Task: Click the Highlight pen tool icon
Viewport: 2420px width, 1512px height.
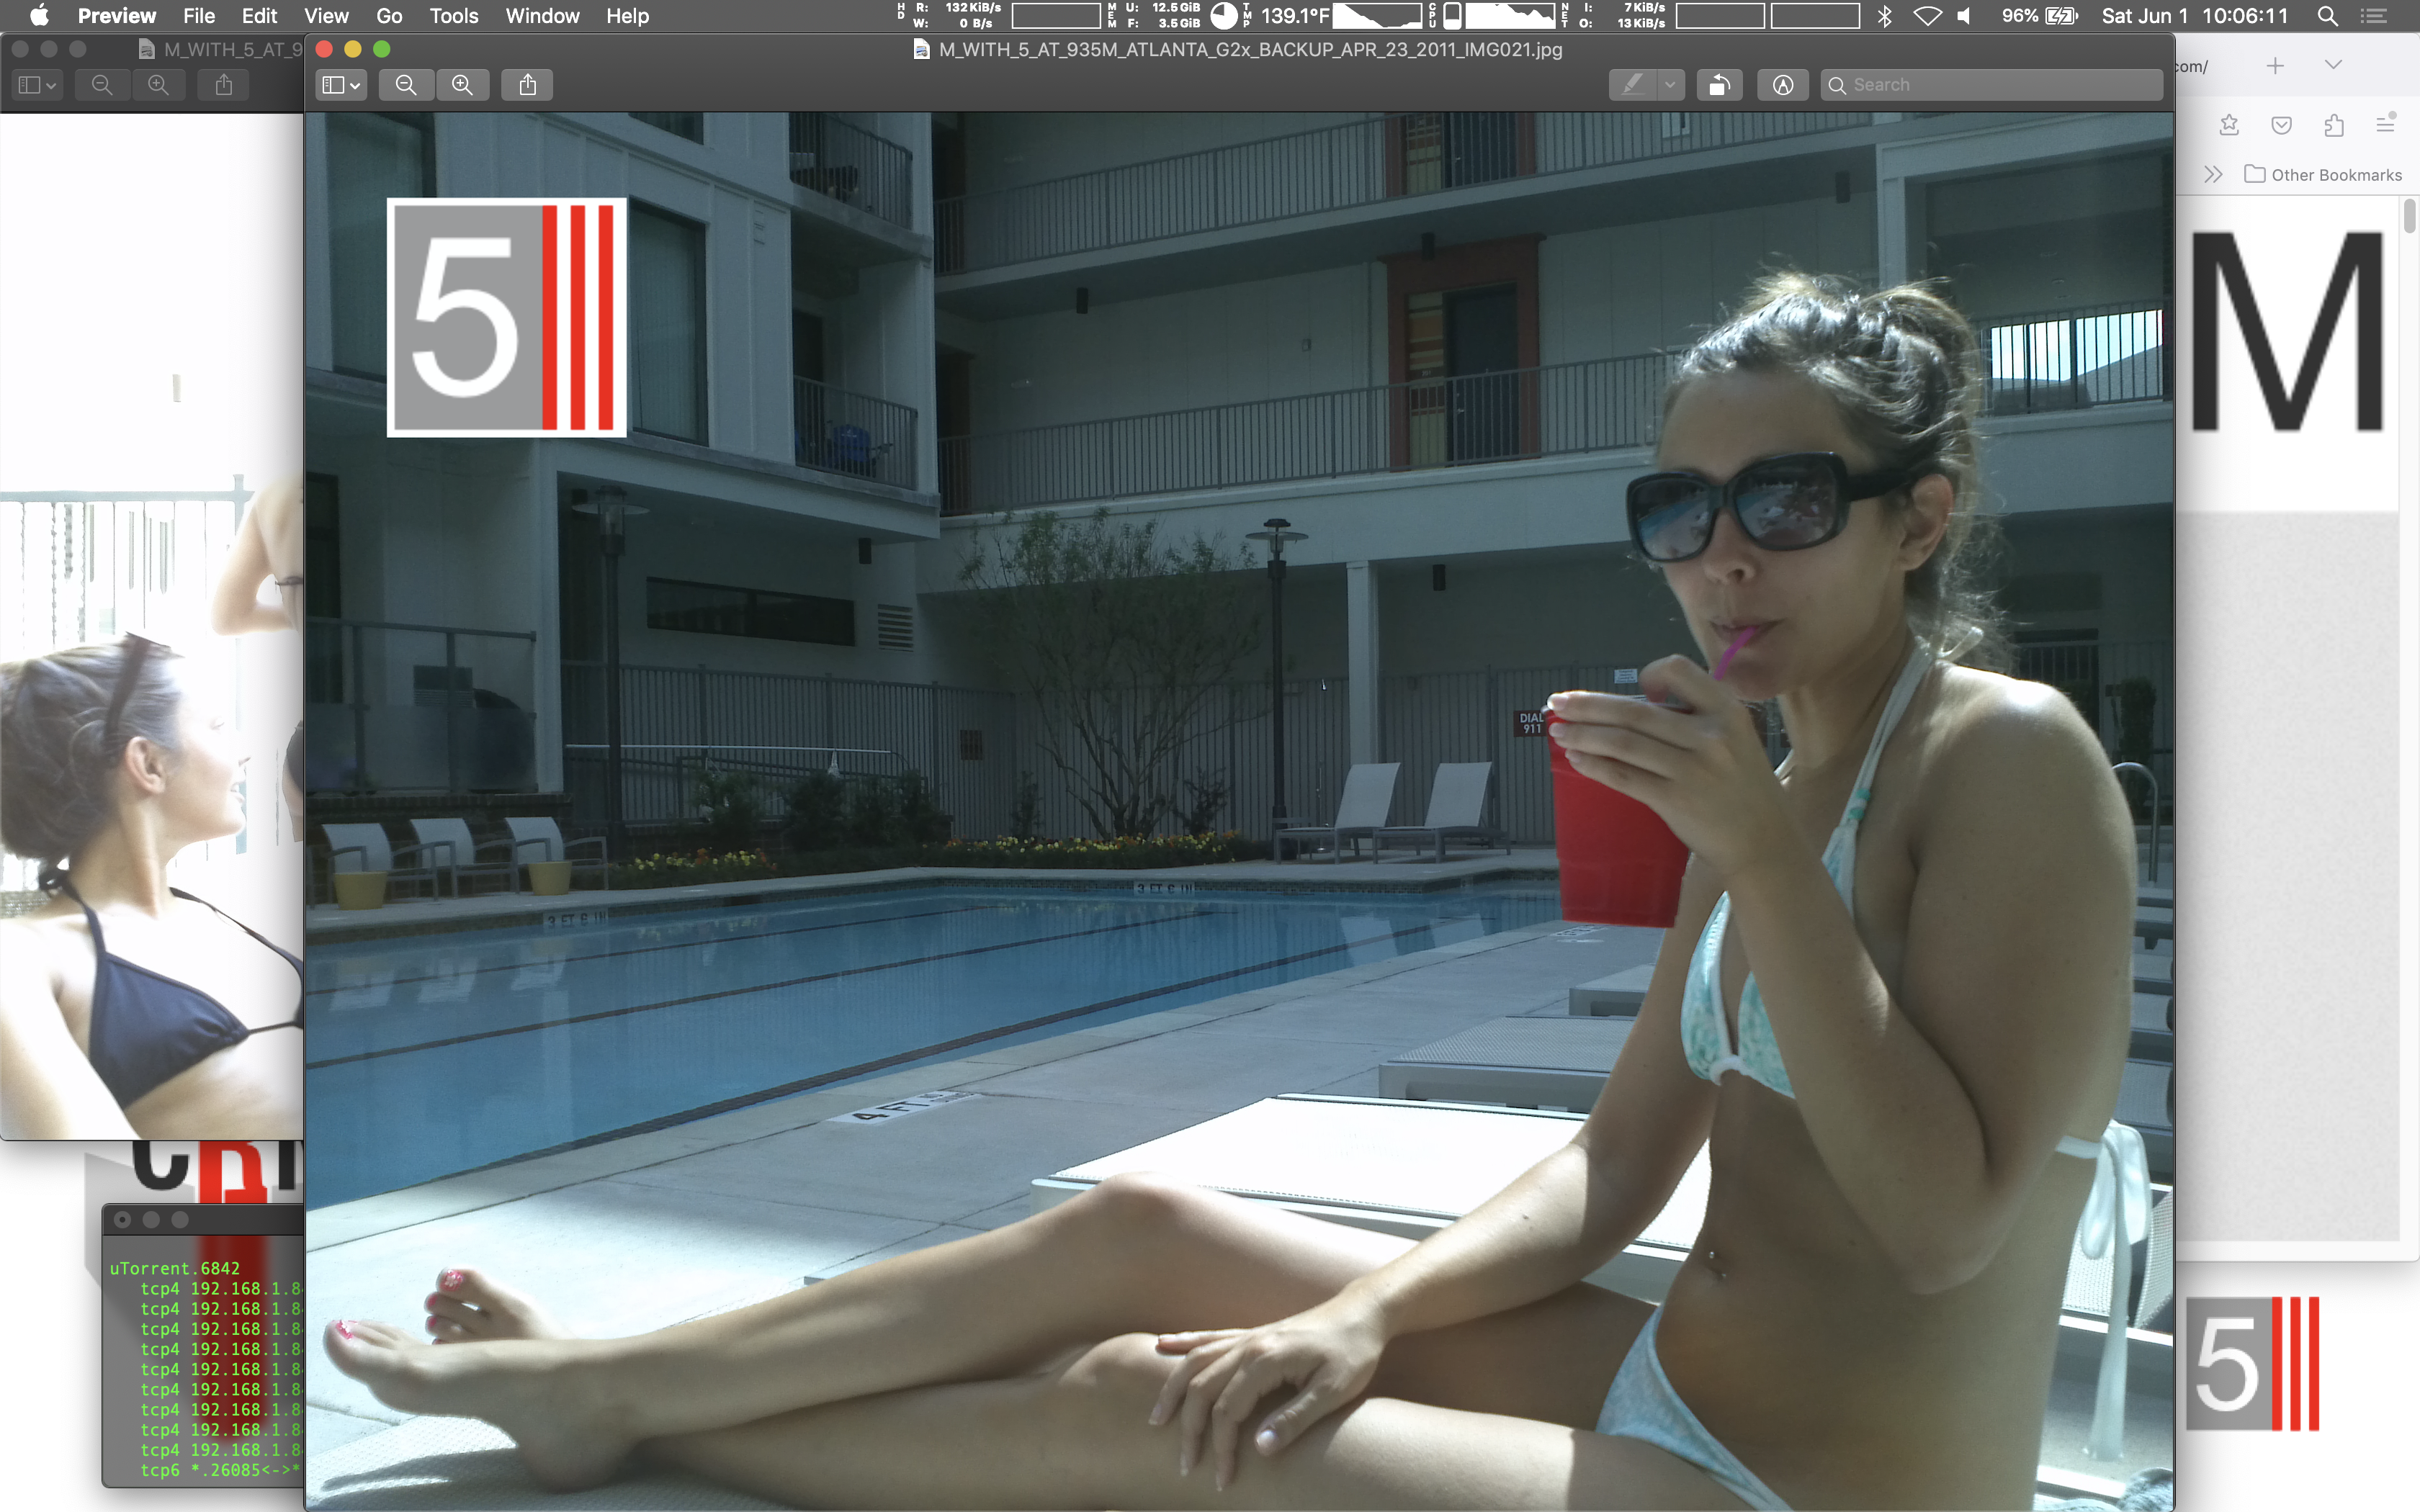Action: tap(1633, 85)
